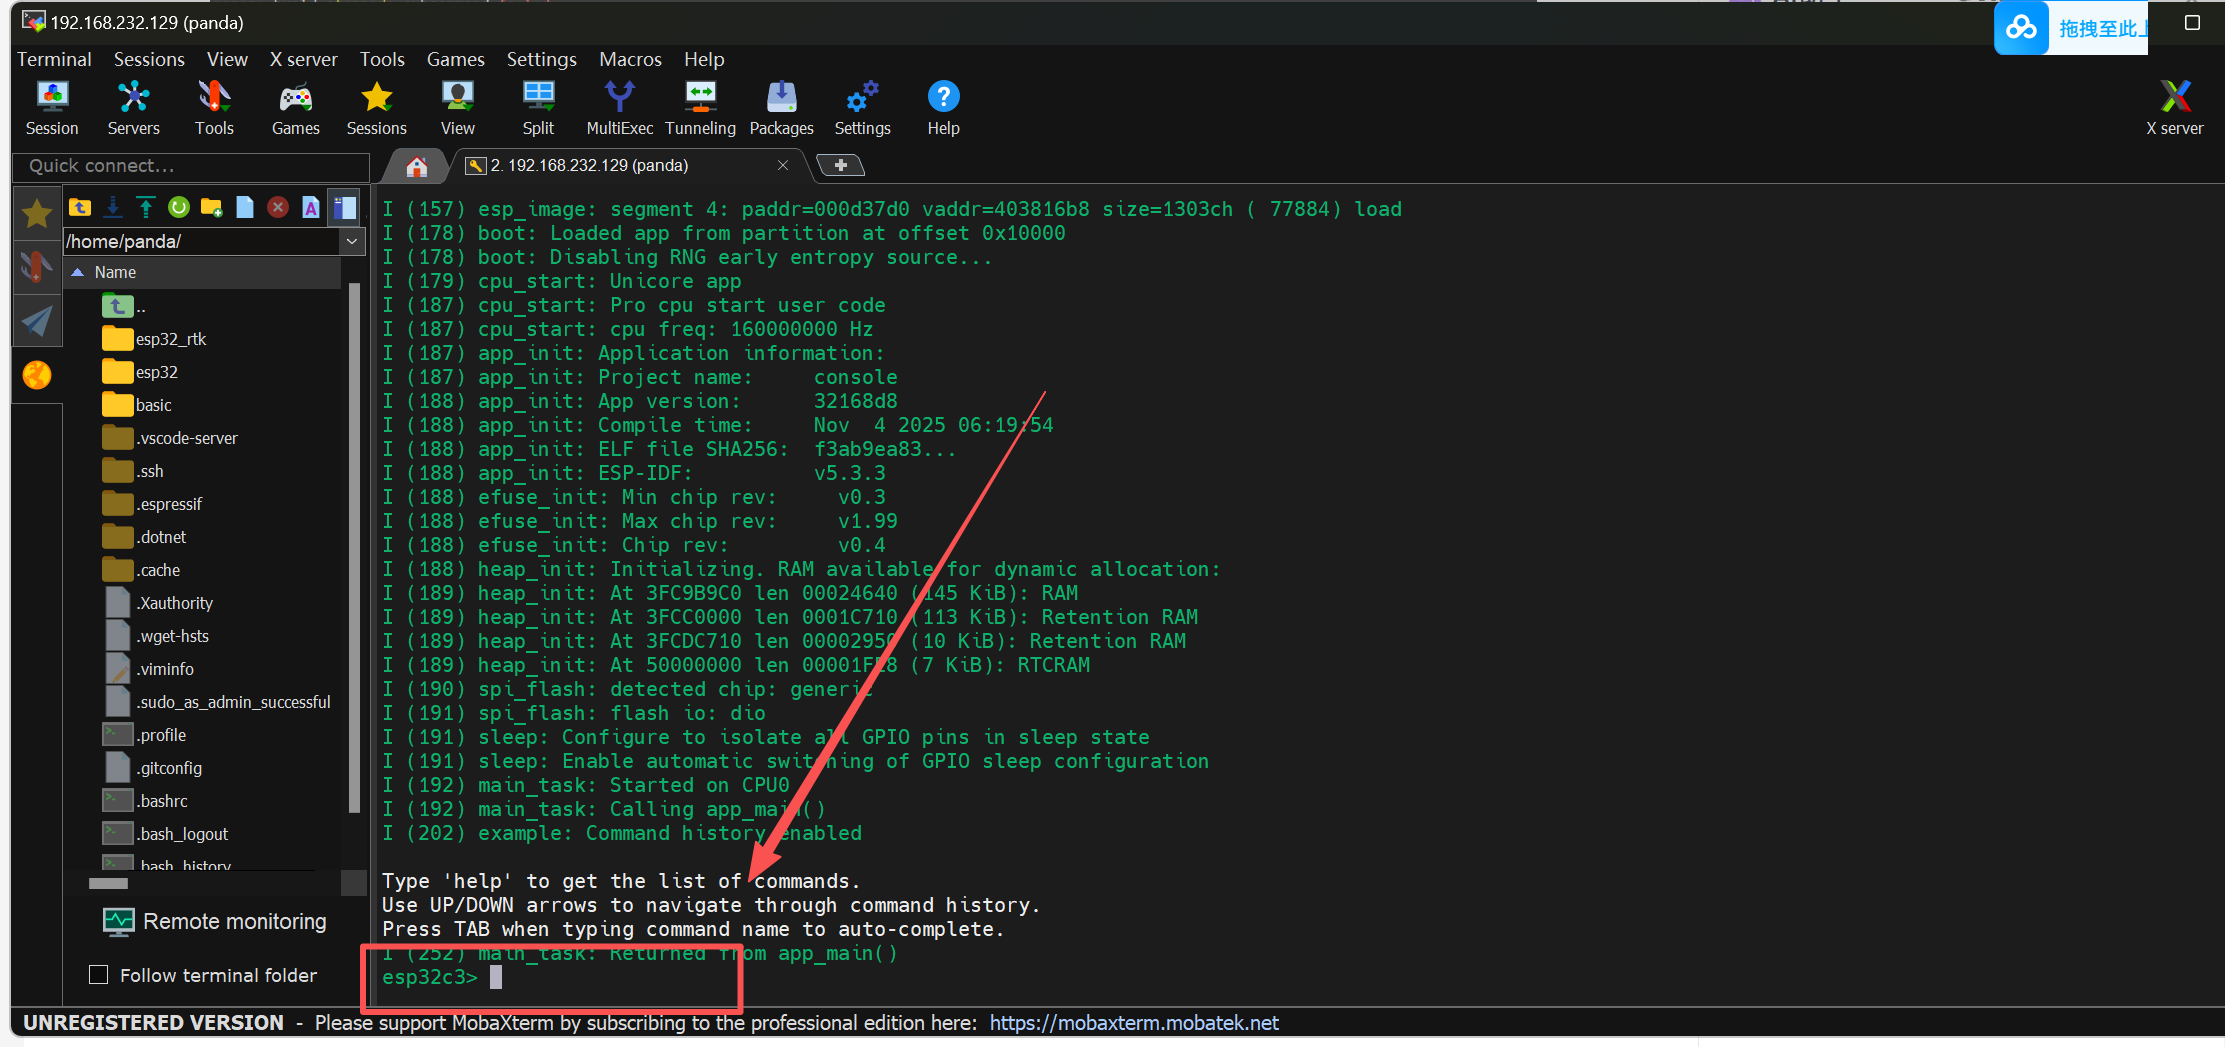2225x1047 pixels.
Task: Click the Help question mark icon
Action: click(x=943, y=108)
